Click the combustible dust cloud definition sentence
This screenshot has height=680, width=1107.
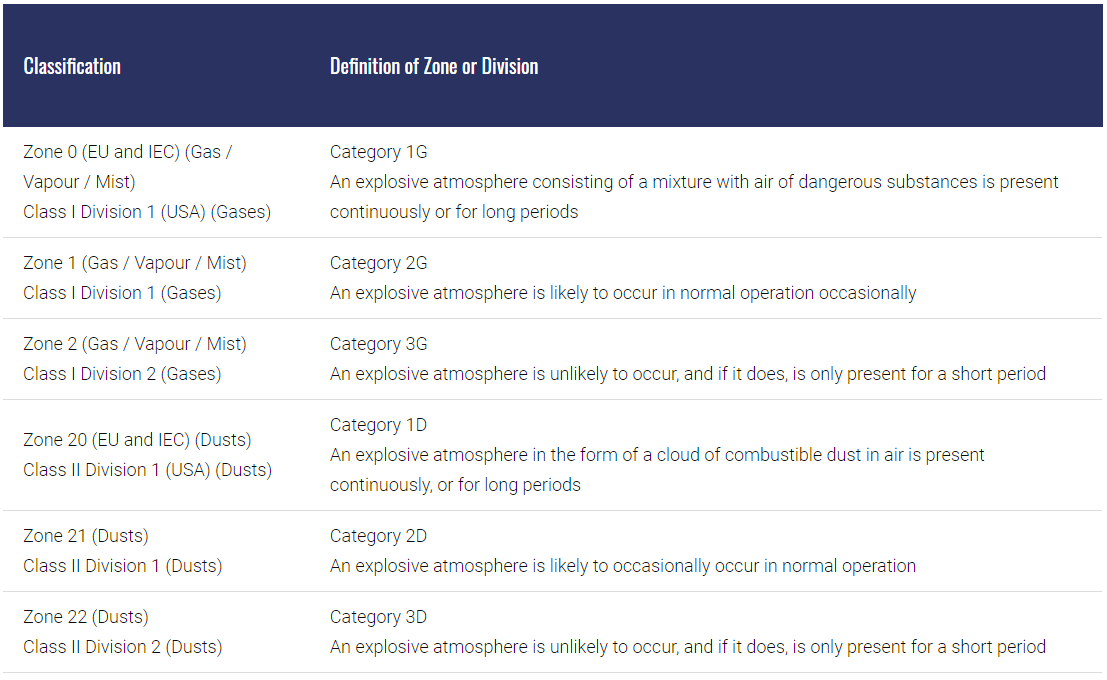pyautogui.click(x=657, y=455)
